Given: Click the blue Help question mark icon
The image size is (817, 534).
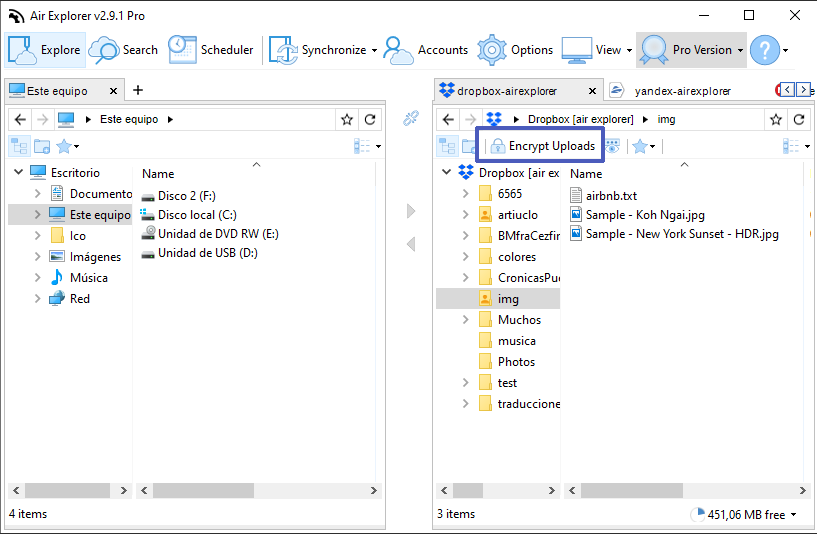Looking at the screenshot, I should click(764, 50).
